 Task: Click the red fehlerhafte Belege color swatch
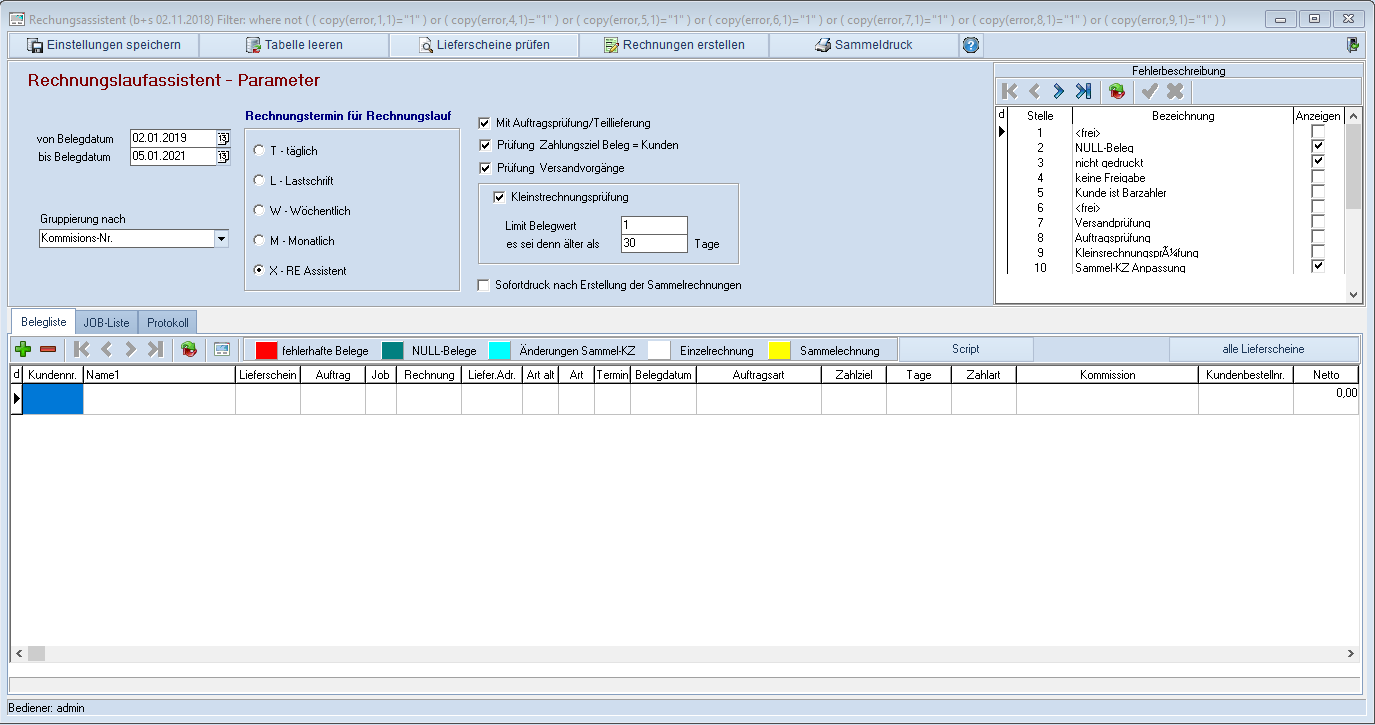(266, 350)
